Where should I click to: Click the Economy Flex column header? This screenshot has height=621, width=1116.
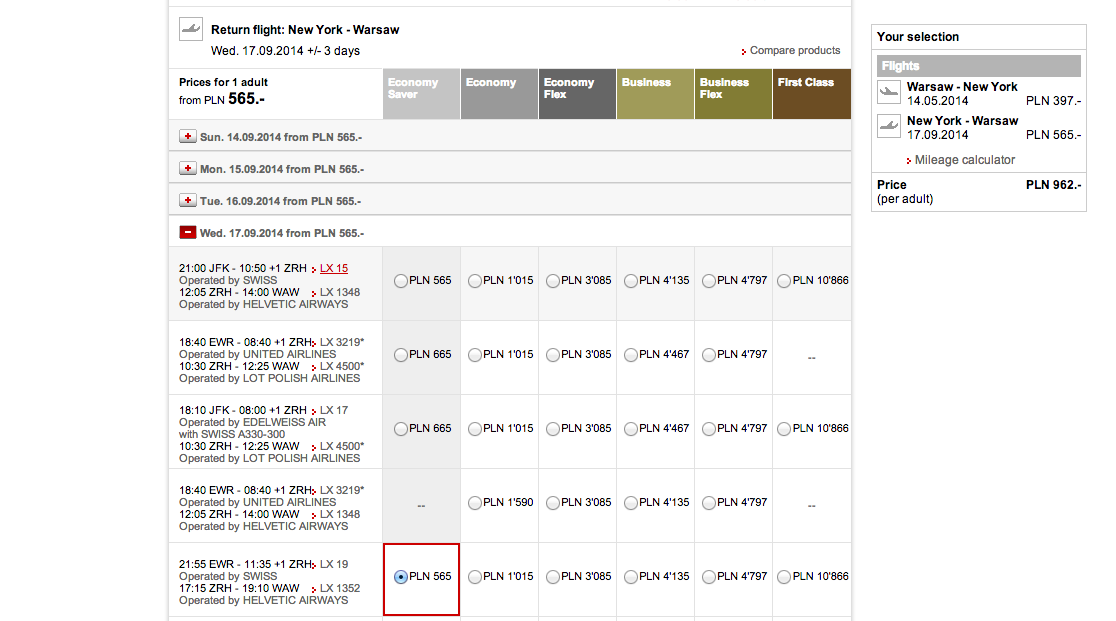577,94
